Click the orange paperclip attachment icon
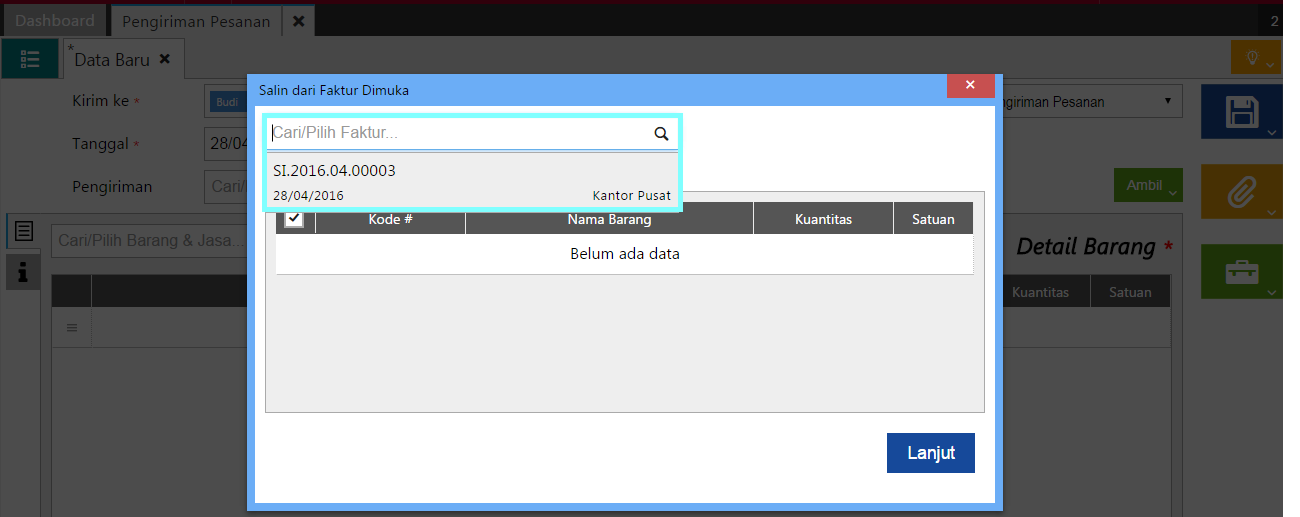The width and height of the screenshot is (1300, 517). (x=1241, y=191)
